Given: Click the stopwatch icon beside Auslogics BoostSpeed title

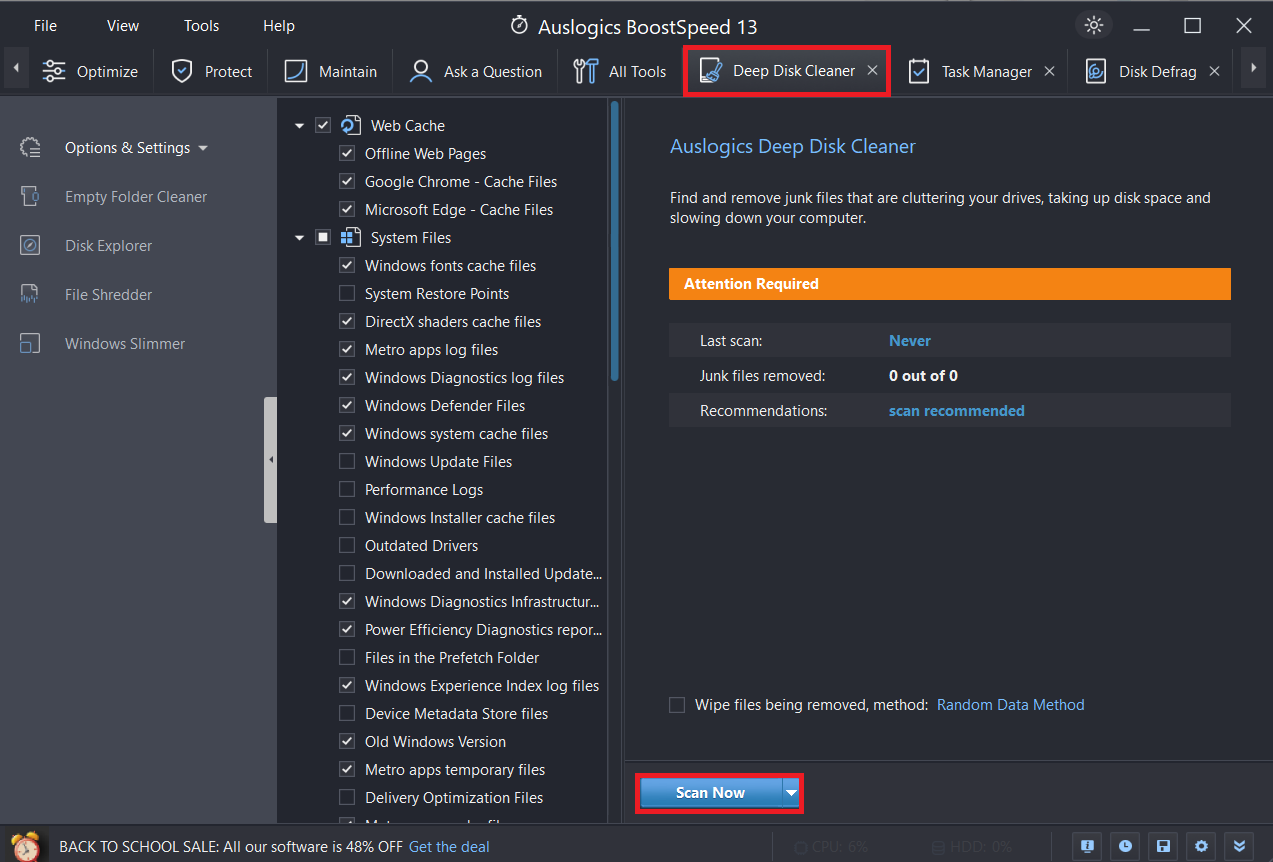Looking at the screenshot, I should (x=519, y=25).
